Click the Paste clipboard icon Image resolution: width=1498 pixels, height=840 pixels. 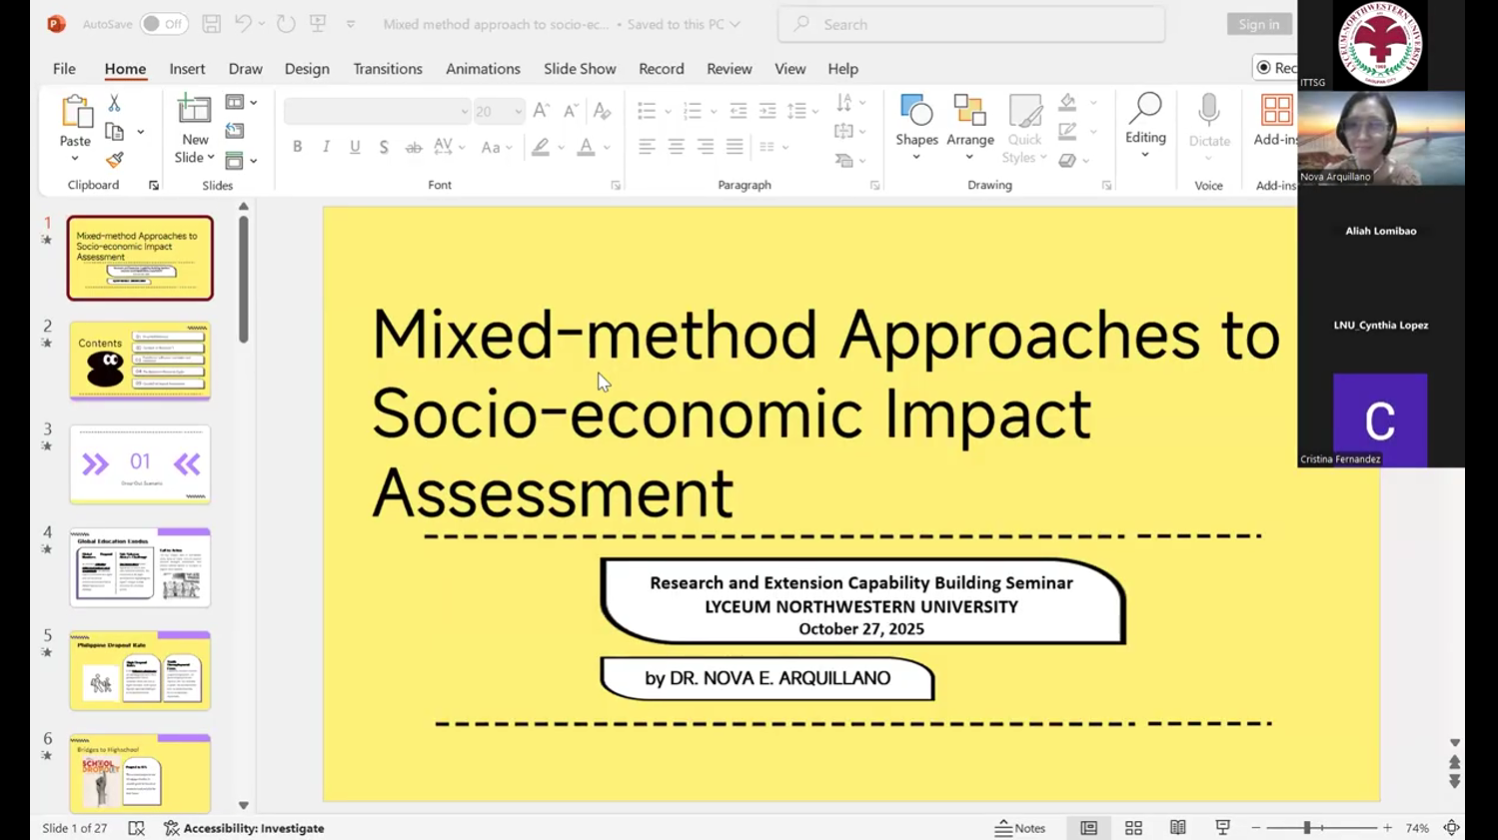(75, 112)
